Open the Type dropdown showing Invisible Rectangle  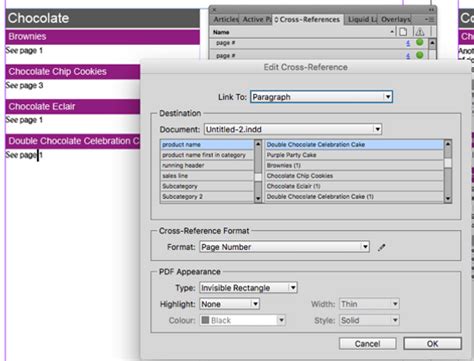248,288
